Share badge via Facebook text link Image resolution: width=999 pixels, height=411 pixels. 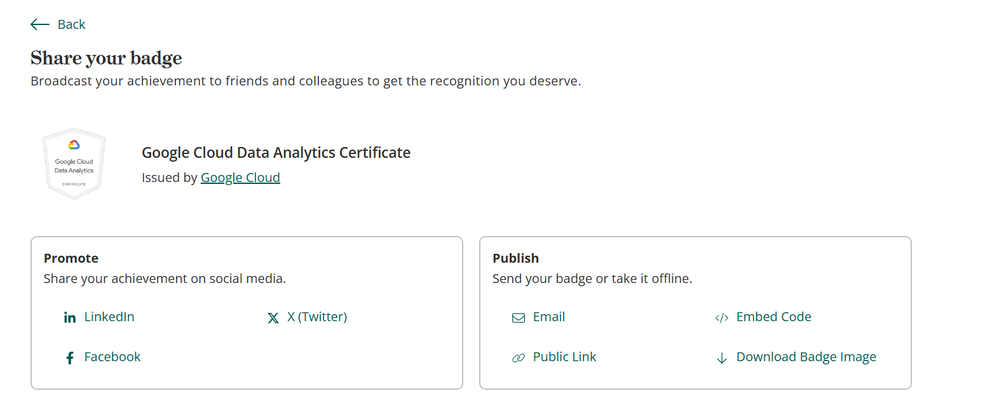coord(112,357)
